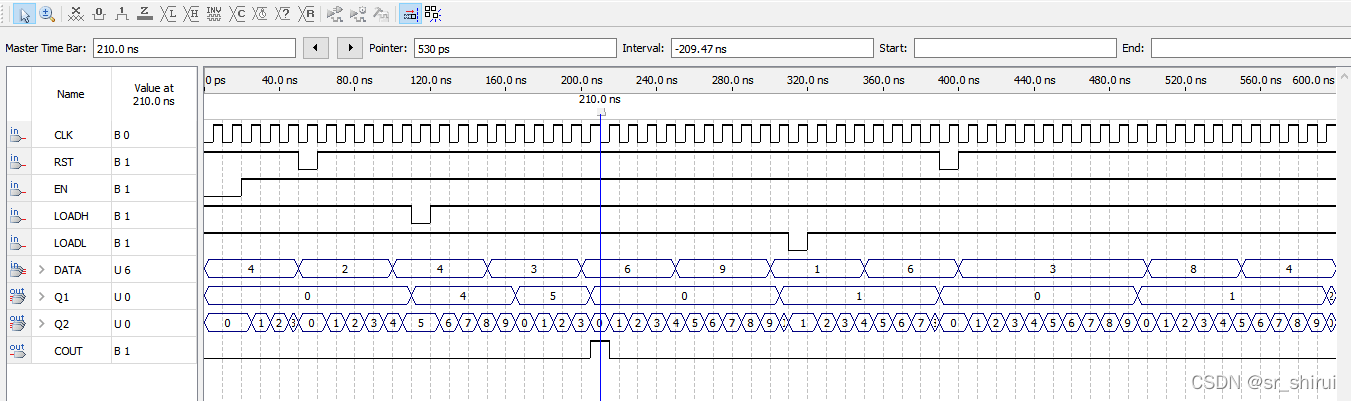Click the DATA input bus icon
The height and width of the screenshot is (401, 1351).
(x=17, y=269)
